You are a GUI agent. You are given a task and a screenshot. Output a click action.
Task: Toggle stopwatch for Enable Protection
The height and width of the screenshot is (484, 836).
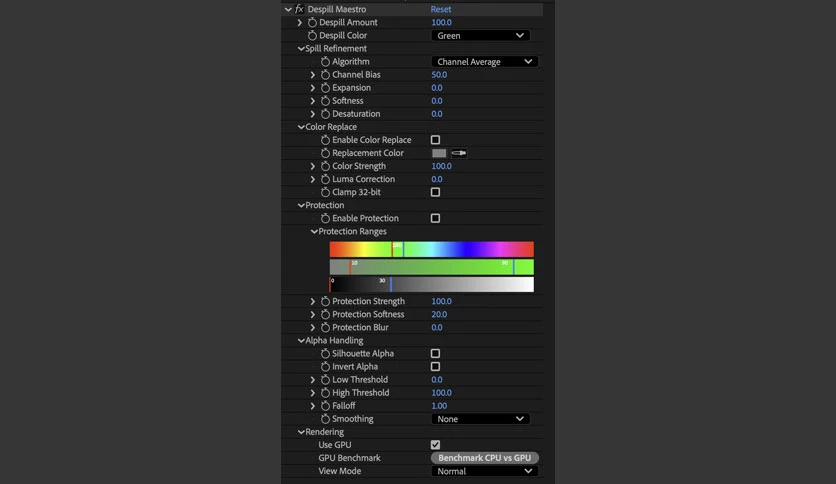tap(325, 218)
